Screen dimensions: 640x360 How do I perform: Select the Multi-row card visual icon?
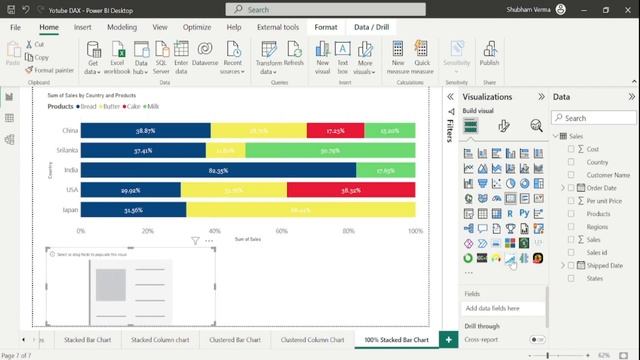524,198
